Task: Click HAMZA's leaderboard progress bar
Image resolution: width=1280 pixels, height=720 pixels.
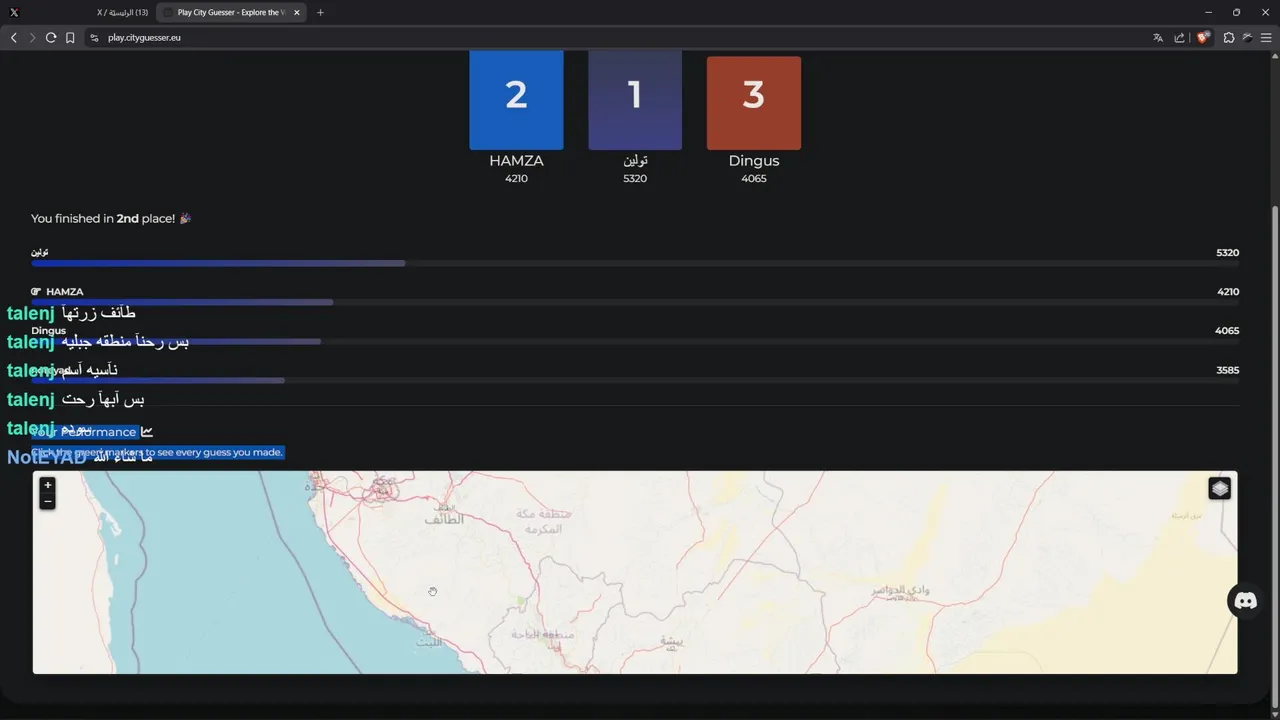Action: (635, 302)
